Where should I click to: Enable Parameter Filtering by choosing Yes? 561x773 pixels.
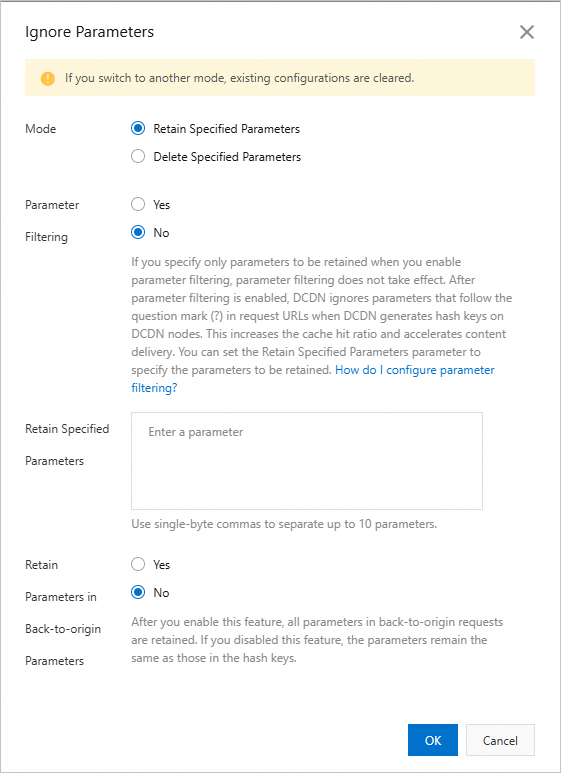point(138,205)
